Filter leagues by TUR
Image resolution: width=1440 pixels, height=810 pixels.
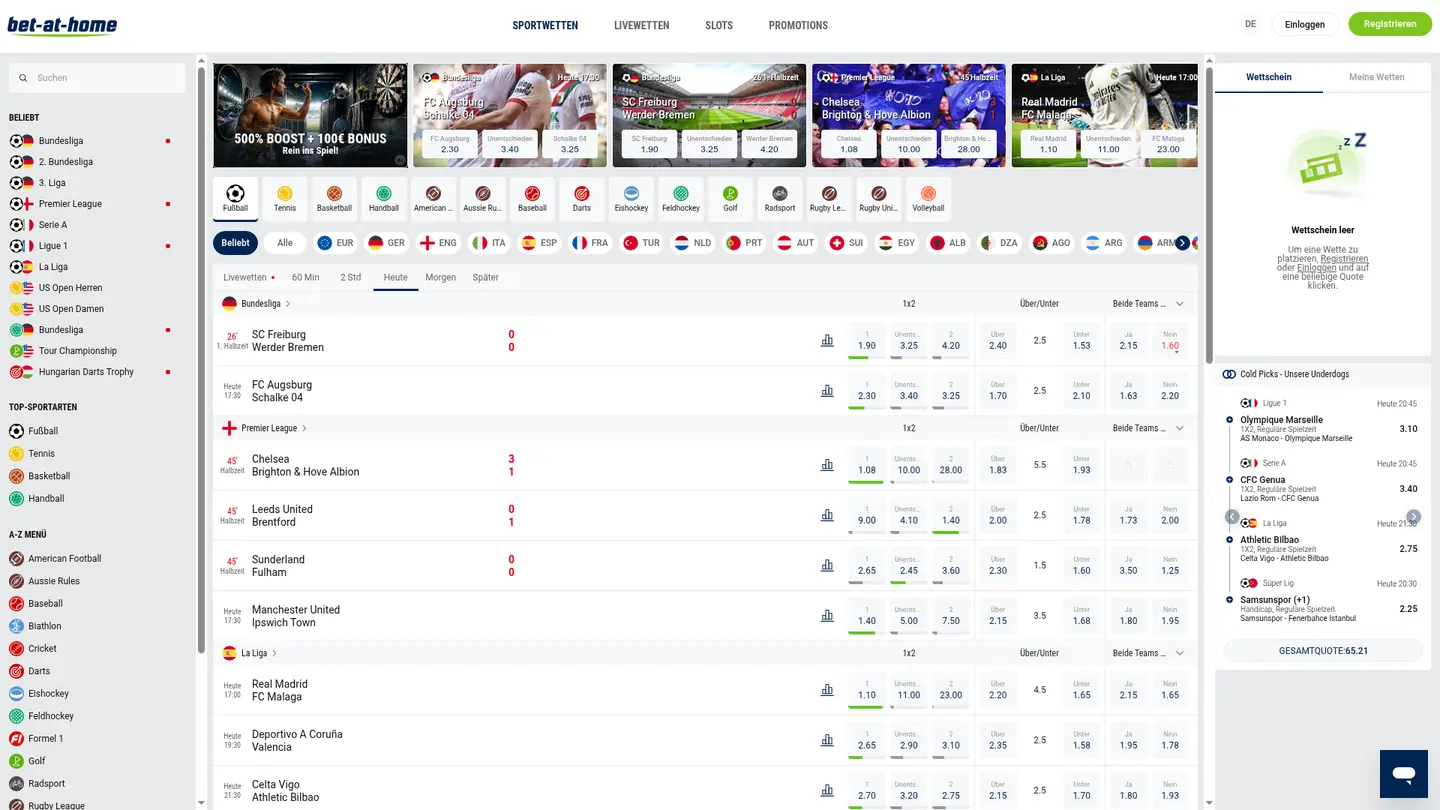click(641, 243)
